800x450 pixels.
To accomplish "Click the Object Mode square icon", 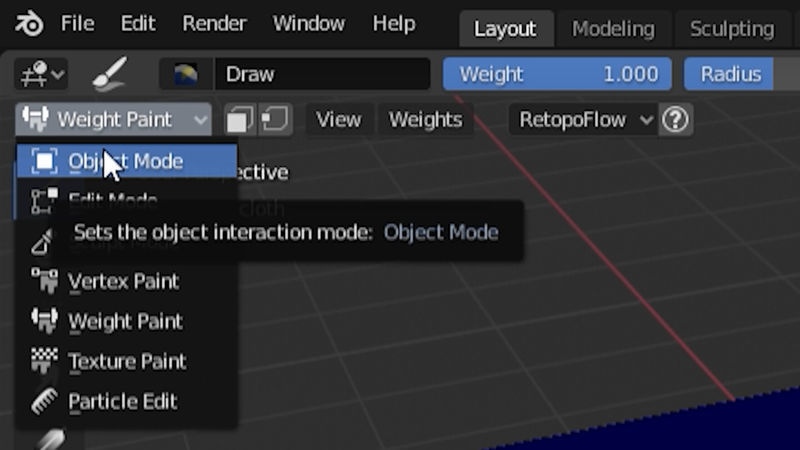I will coord(44,161).
